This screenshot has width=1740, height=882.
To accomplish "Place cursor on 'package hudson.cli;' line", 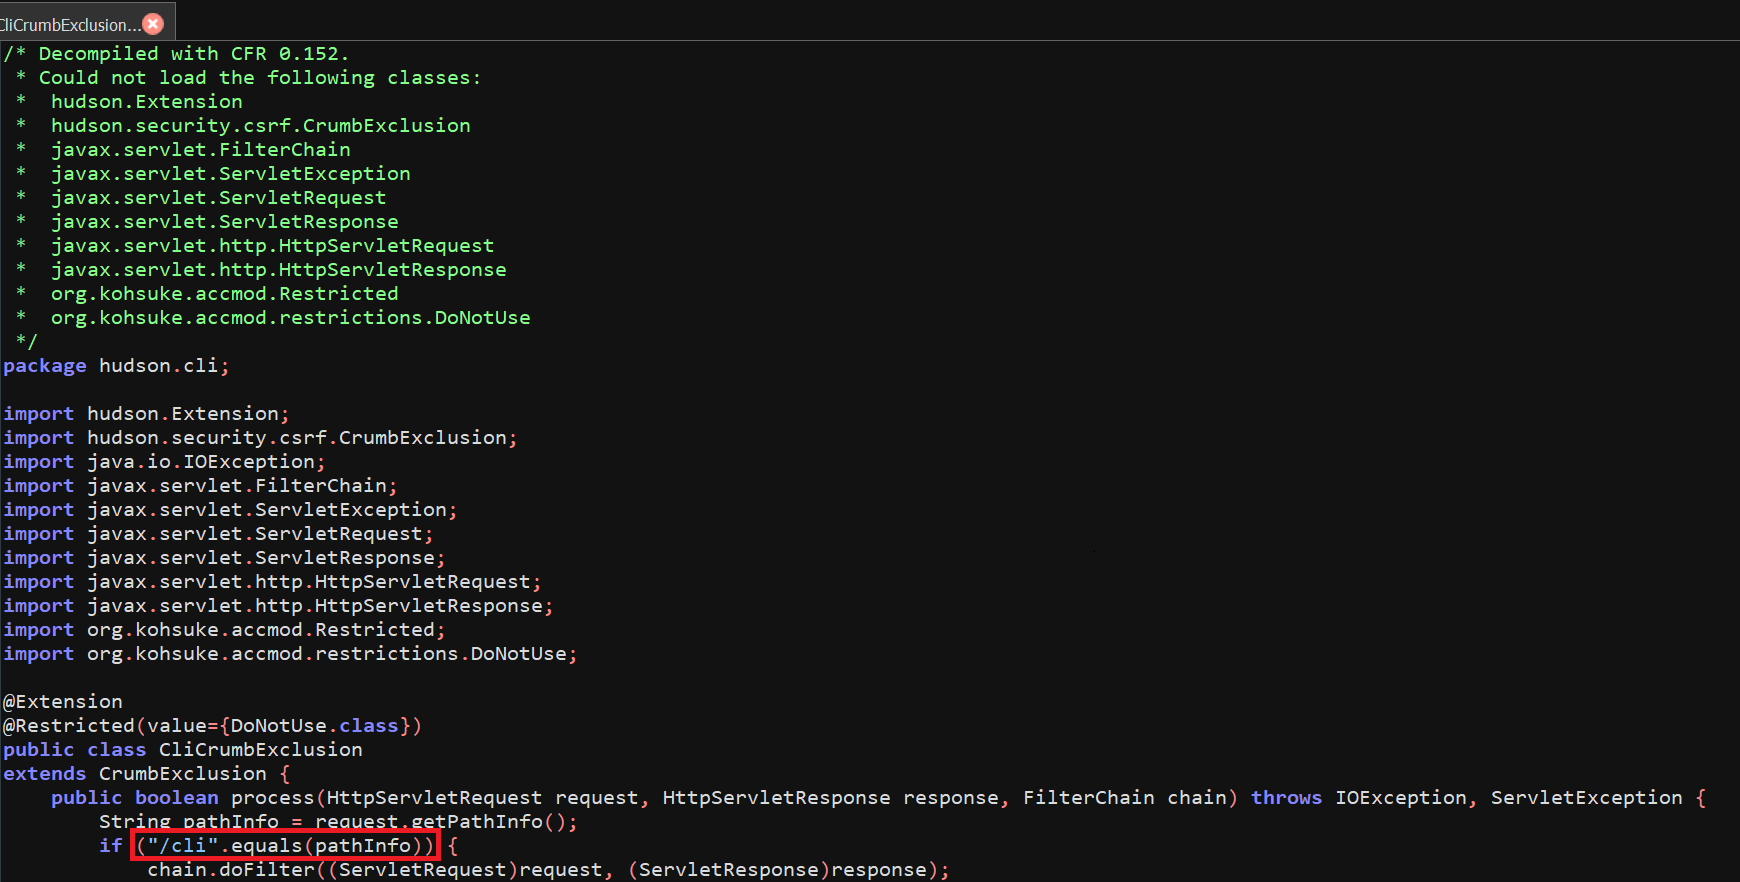I will coord(116,366).
